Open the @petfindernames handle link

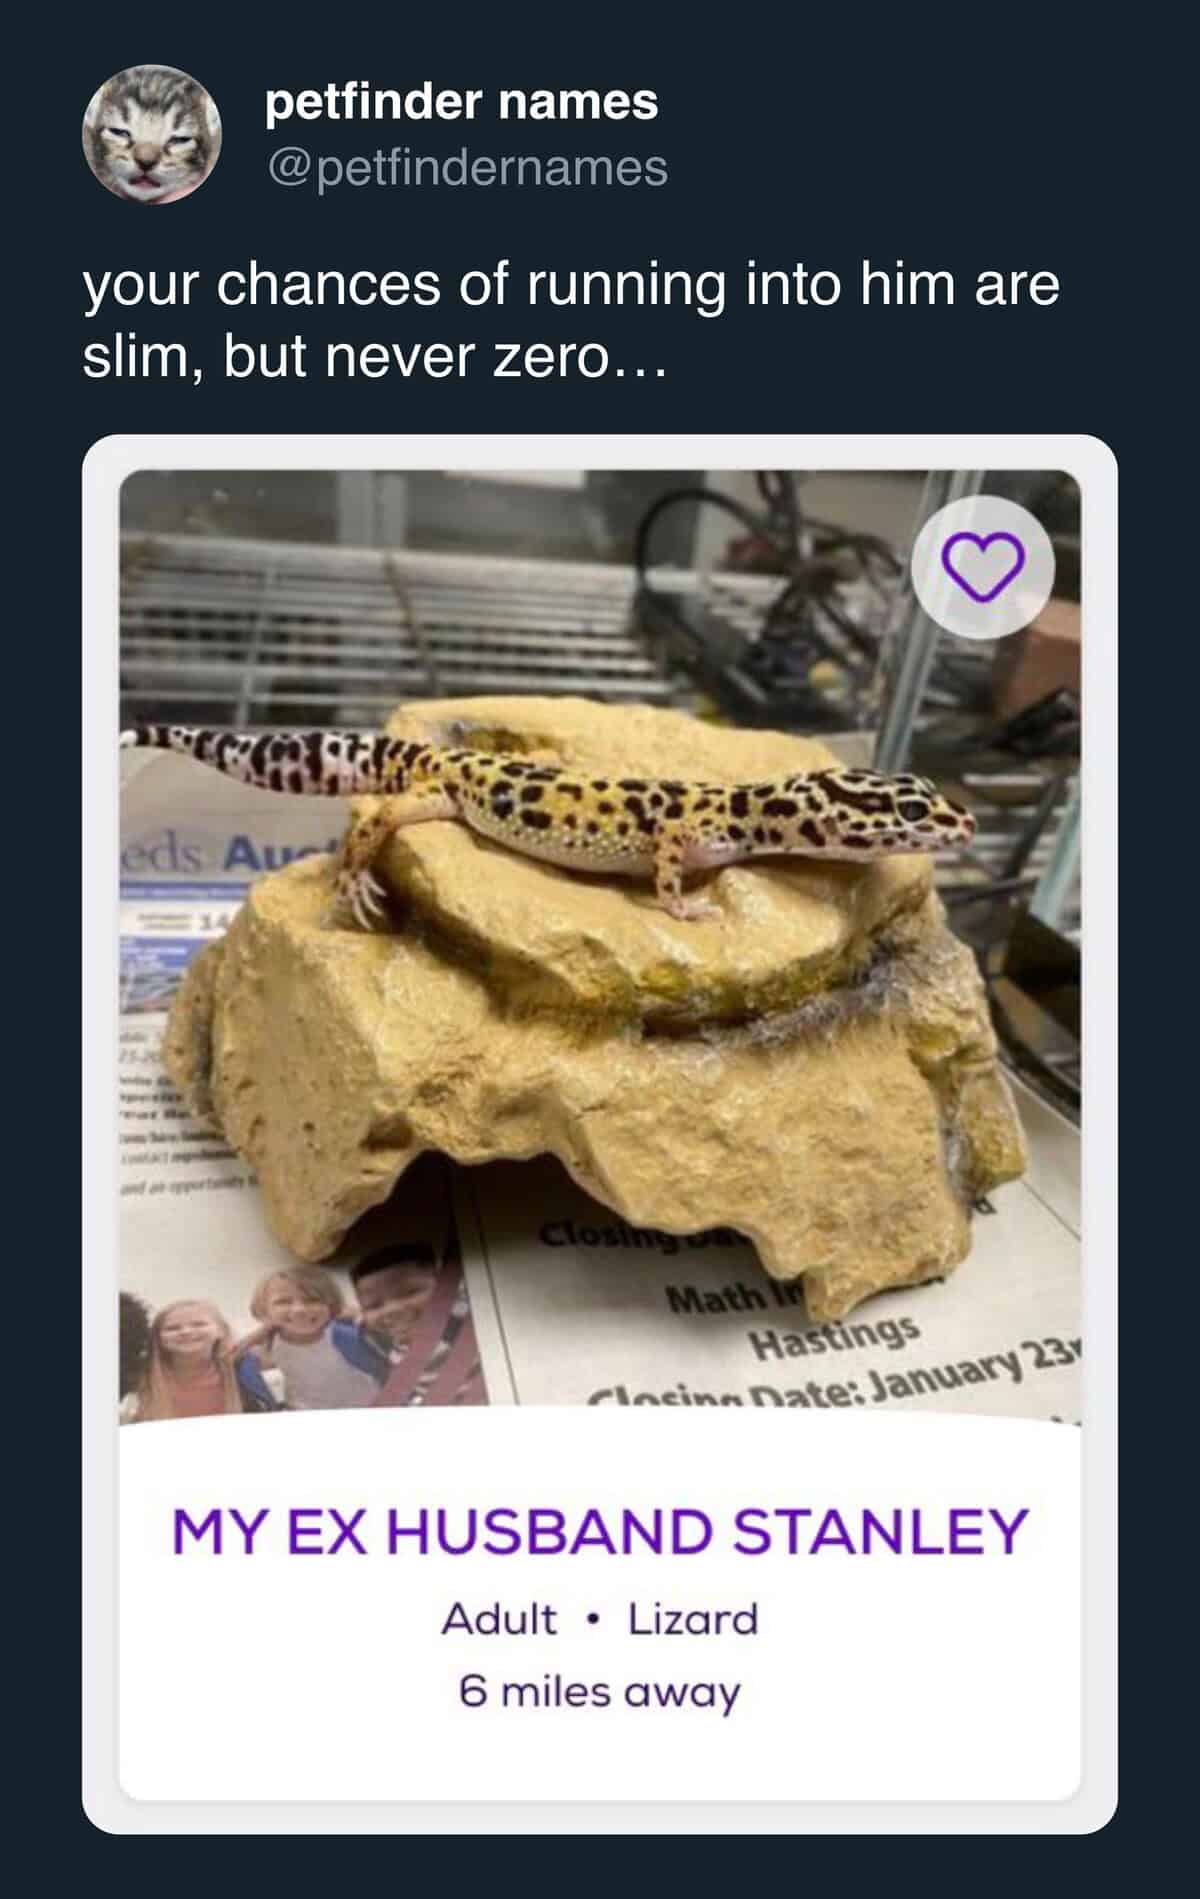(466, 167)
